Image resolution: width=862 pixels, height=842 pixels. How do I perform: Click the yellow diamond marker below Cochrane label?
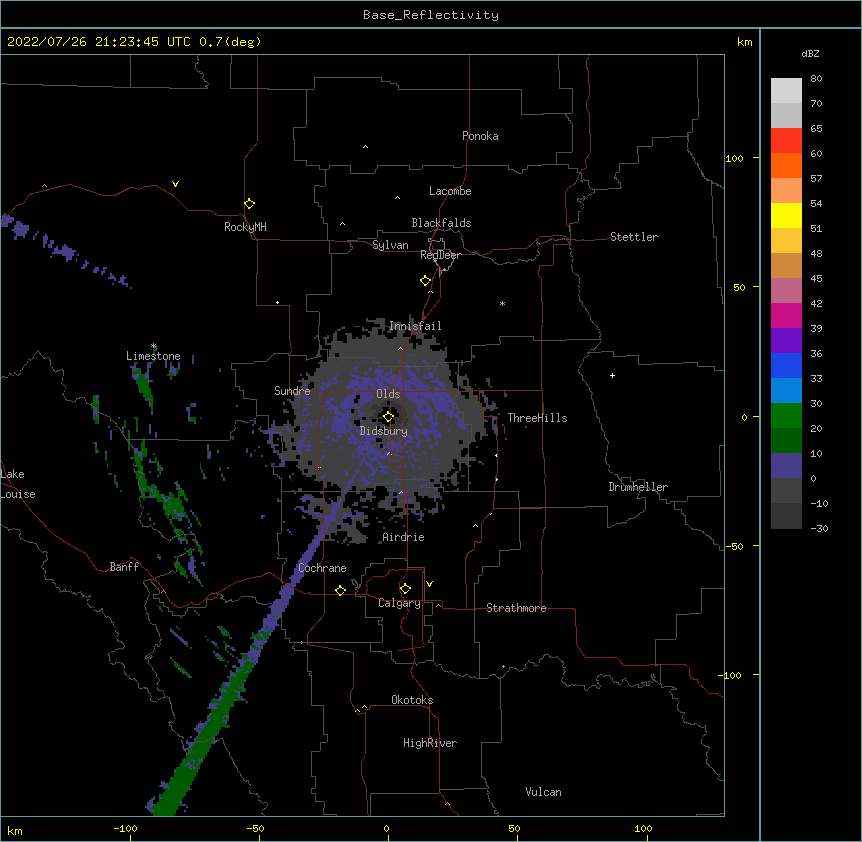coord(340,590)
